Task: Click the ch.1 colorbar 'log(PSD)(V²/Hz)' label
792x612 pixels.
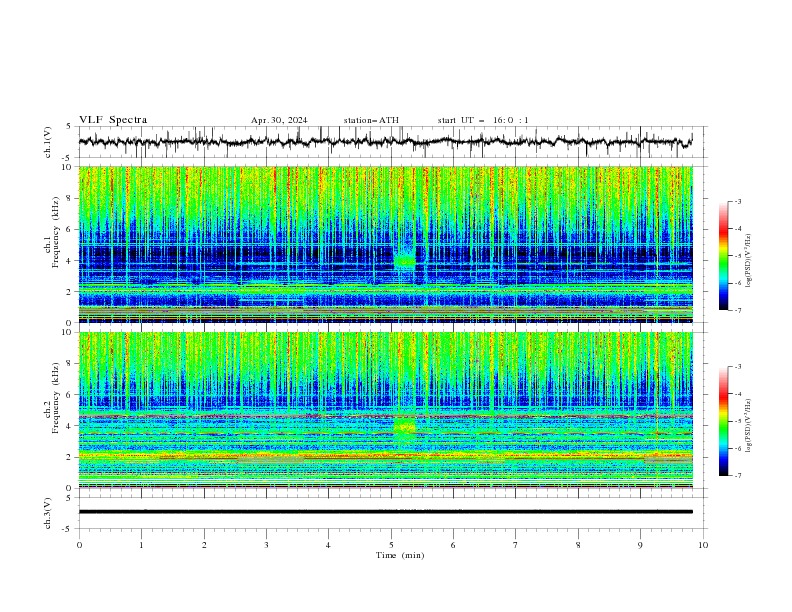Action: point(749,261)
